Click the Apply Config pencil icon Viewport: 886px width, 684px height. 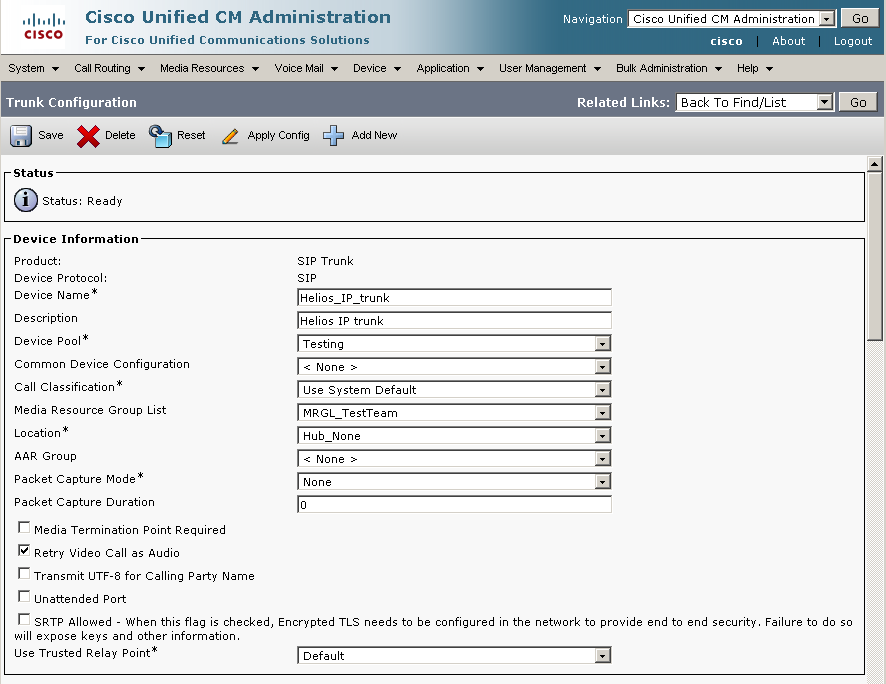(x=230, y=136)
